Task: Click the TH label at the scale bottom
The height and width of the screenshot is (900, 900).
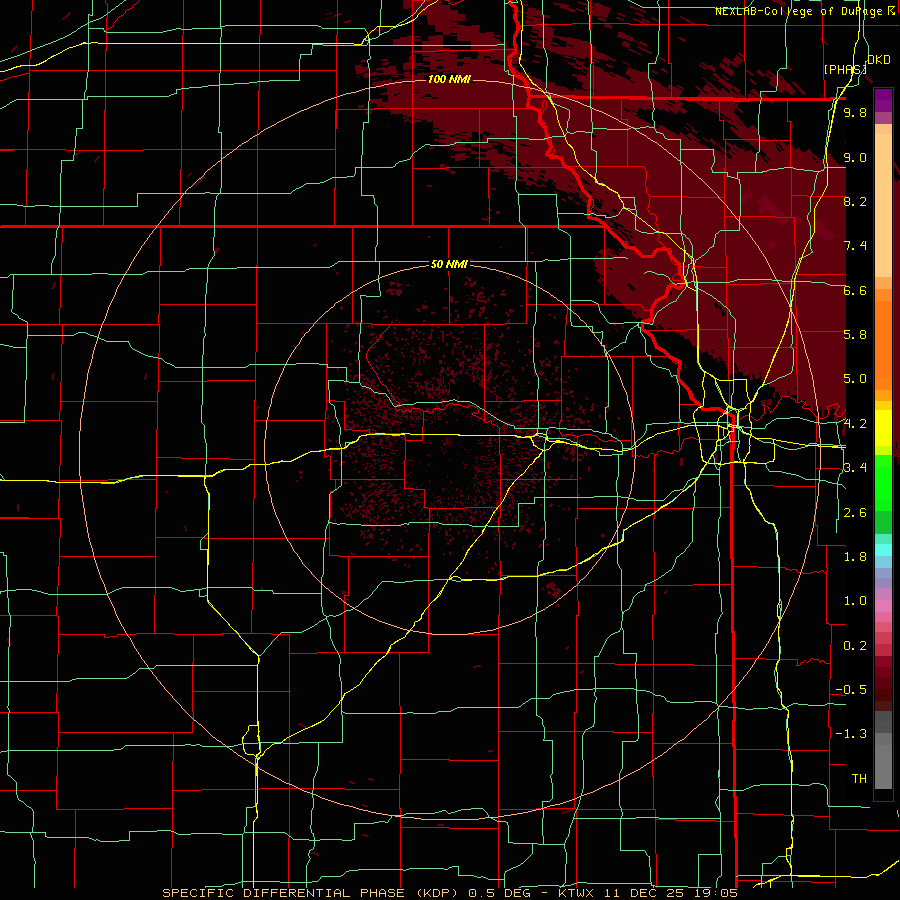Action: click(x=859, y=779)
